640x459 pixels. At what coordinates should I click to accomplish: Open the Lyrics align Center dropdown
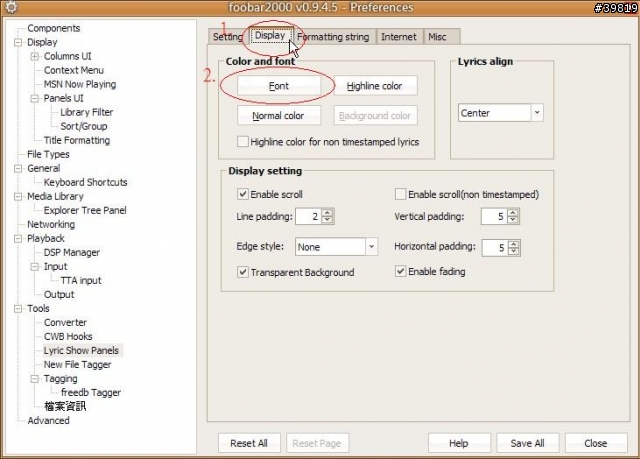[500, 113]
